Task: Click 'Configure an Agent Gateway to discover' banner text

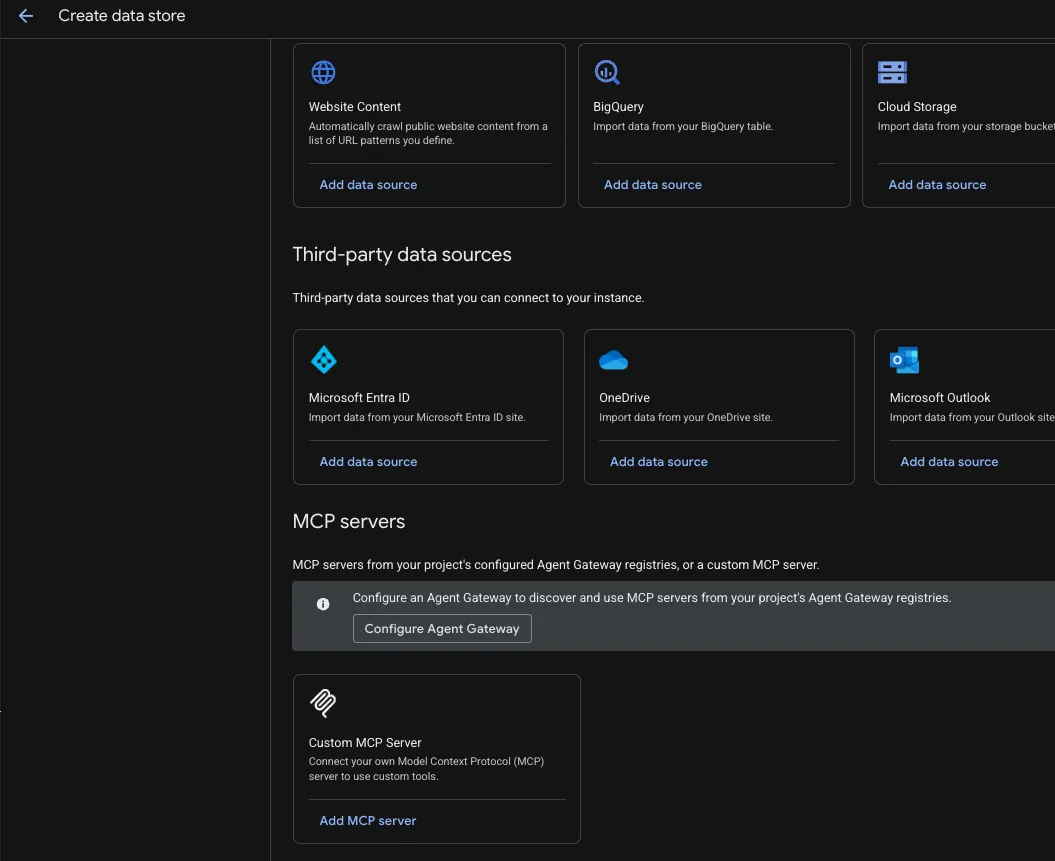Action: [x=652, y=597]
